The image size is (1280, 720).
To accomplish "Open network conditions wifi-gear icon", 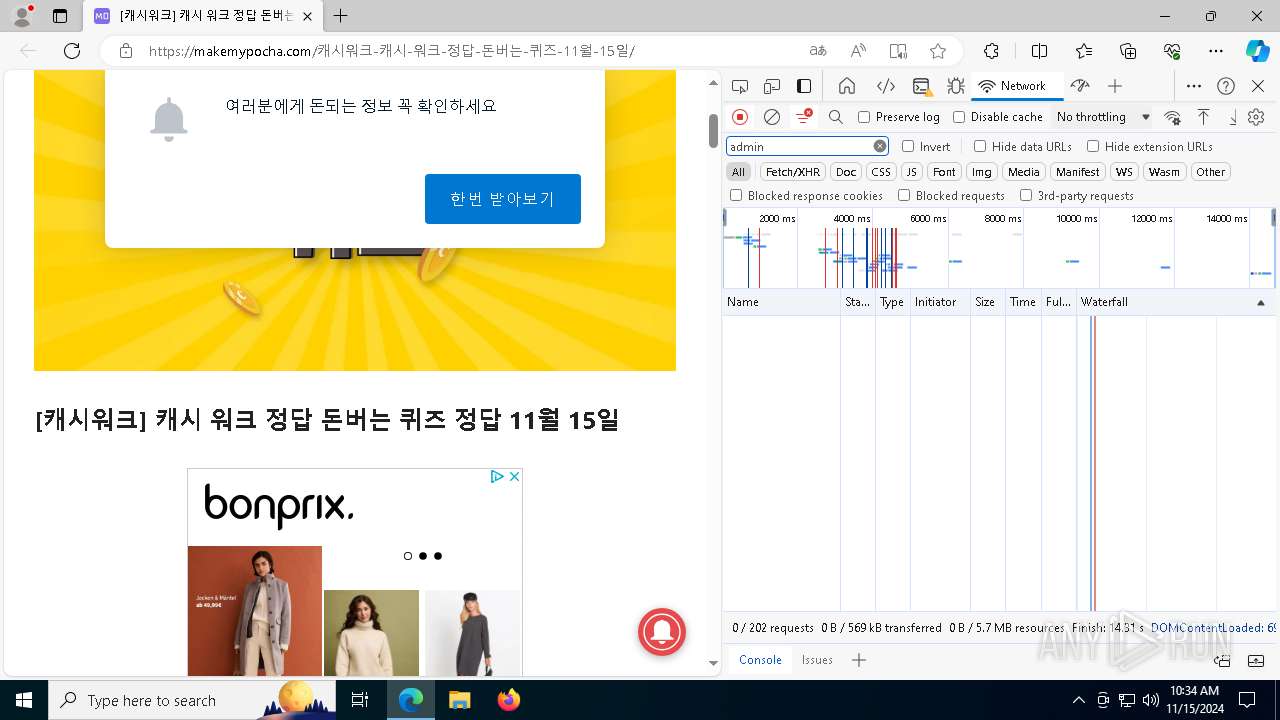I will point(1173,117).
